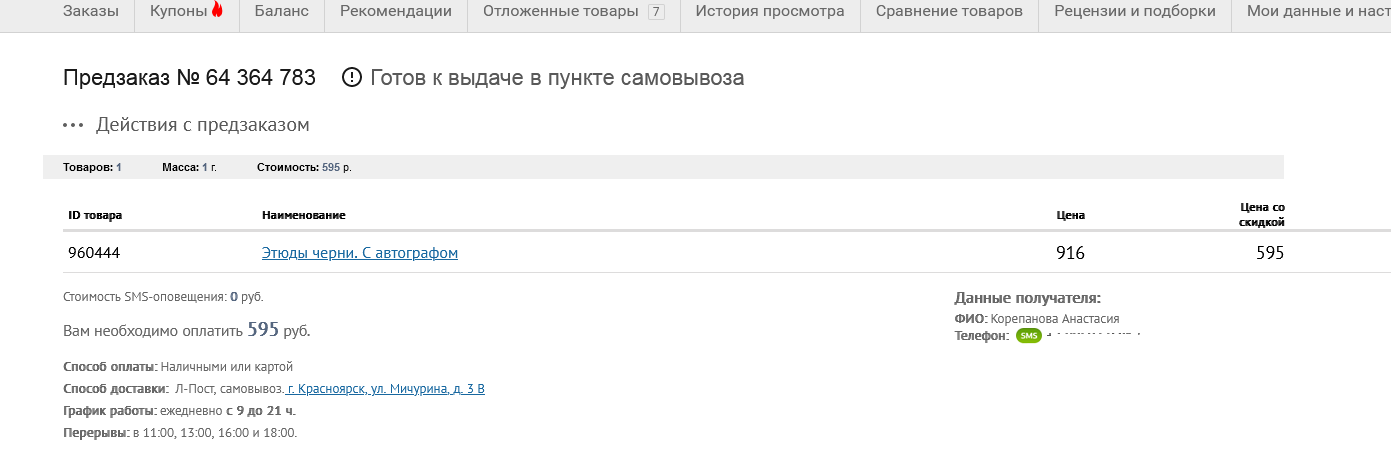1391x464 pixels.
Task: Open Рецензии и подборки tab
Action: point(1135,12)
